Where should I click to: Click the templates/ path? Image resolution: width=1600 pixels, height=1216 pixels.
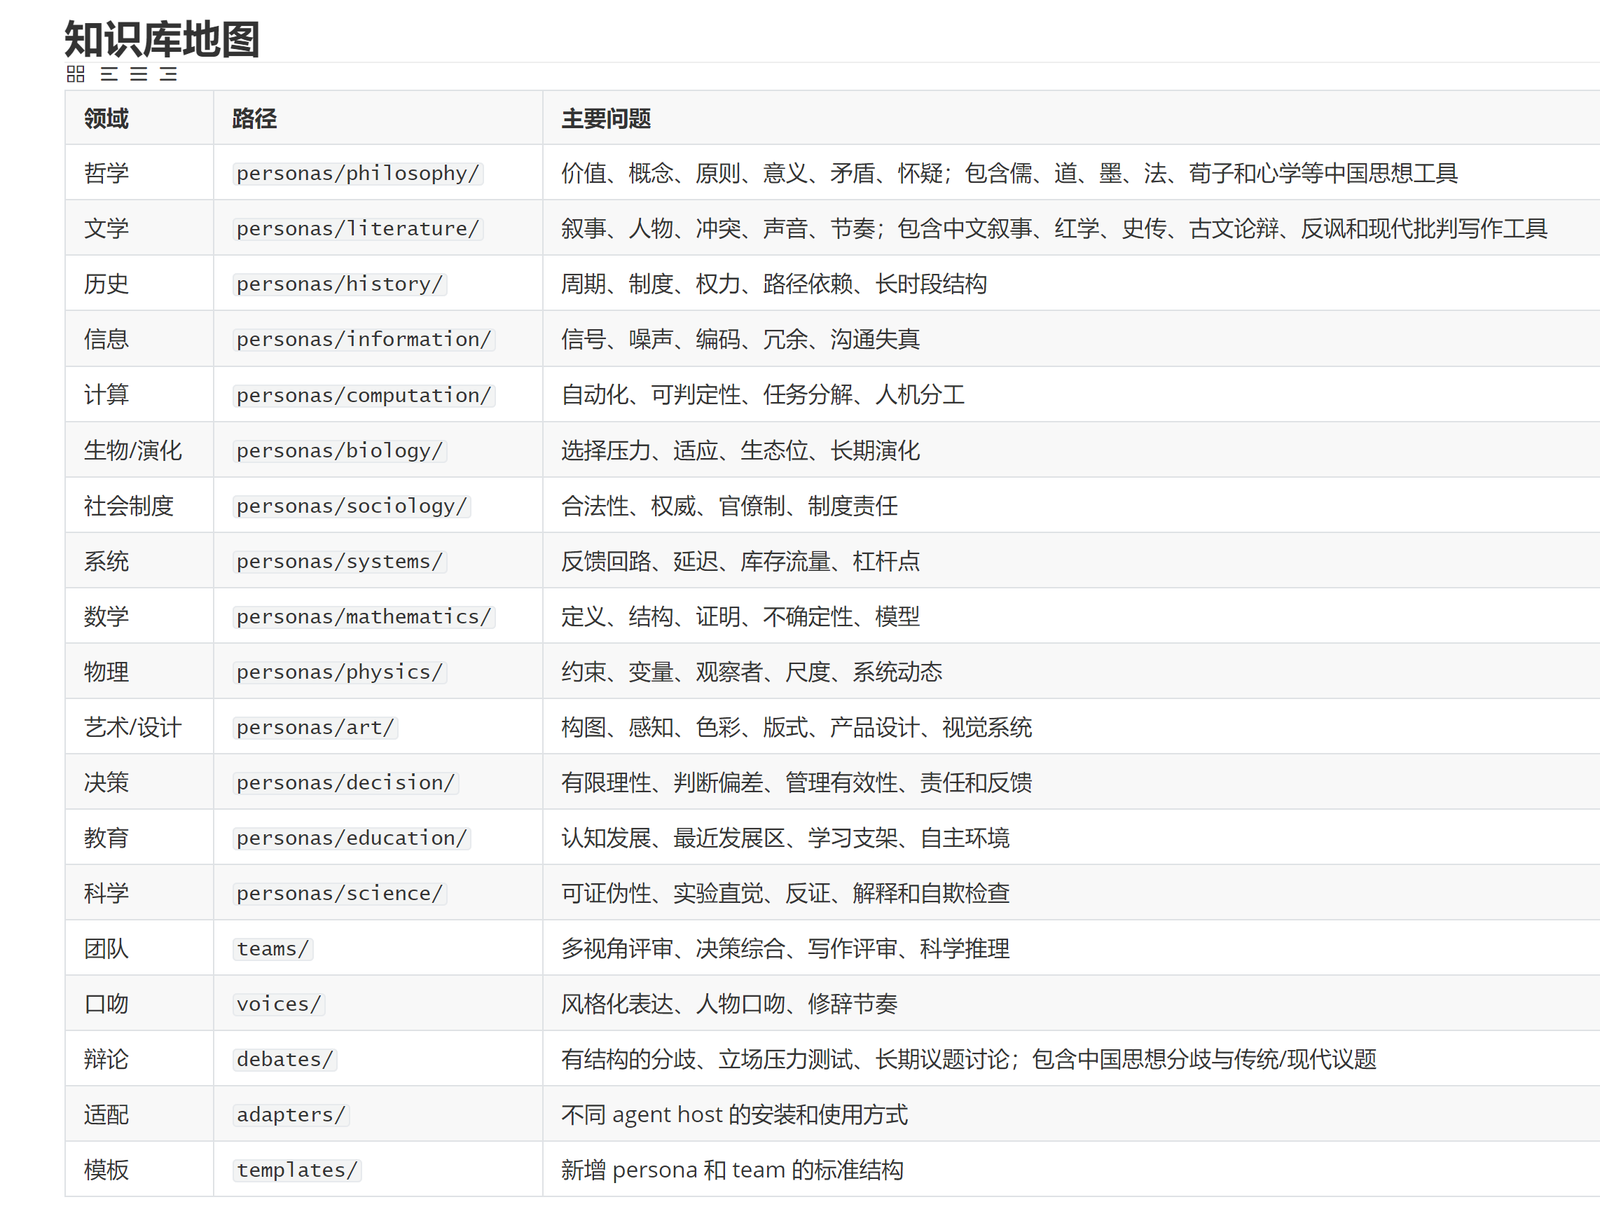297,1170
